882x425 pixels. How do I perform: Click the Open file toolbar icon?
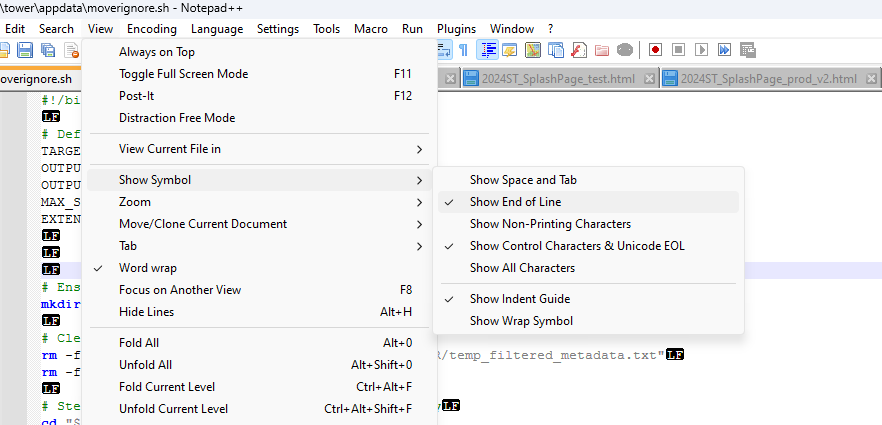(x=4, y=50)
